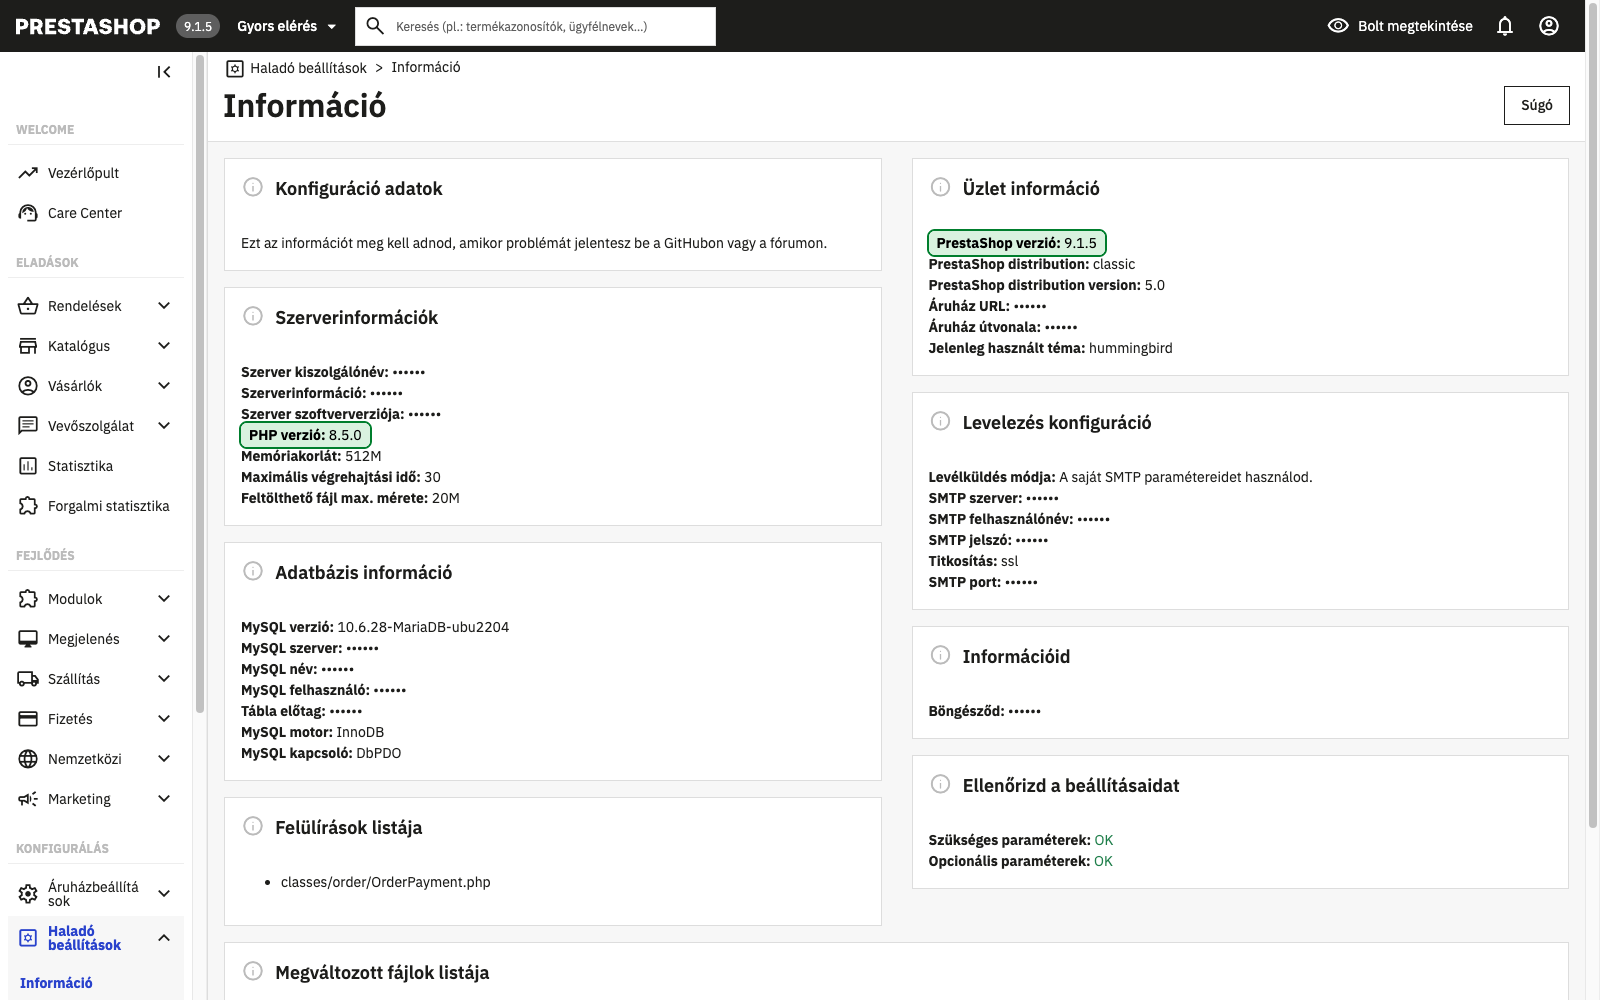Click the Áruházbeállítások gear icon
1600x1000 pixels.
pos(28,894)
